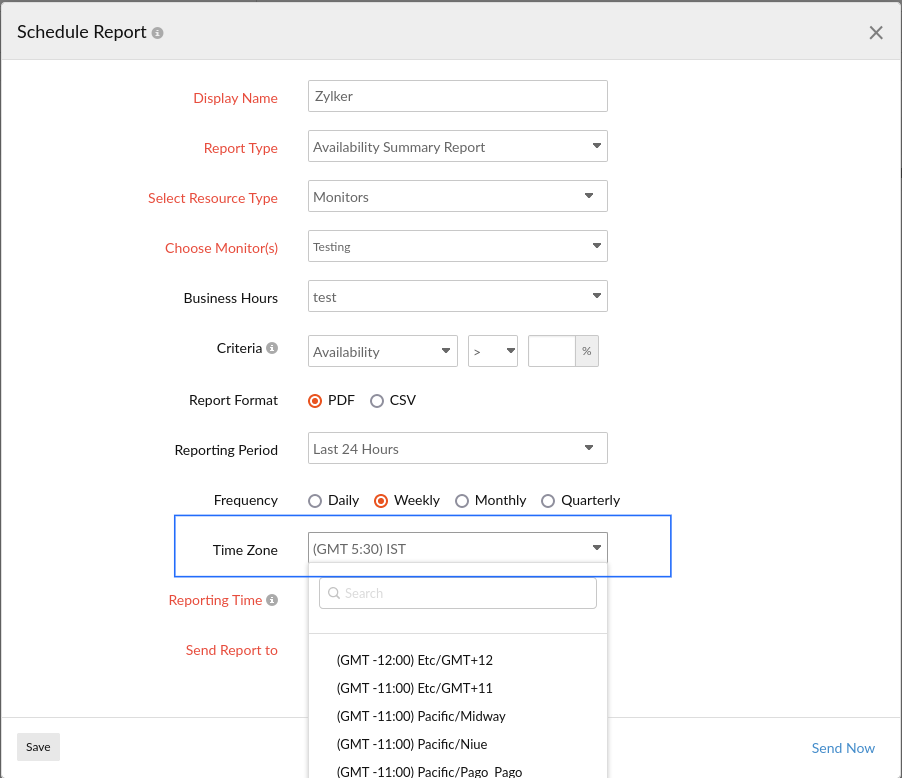Click the search magnifier in the timezone dropdown

click(334, 593)
